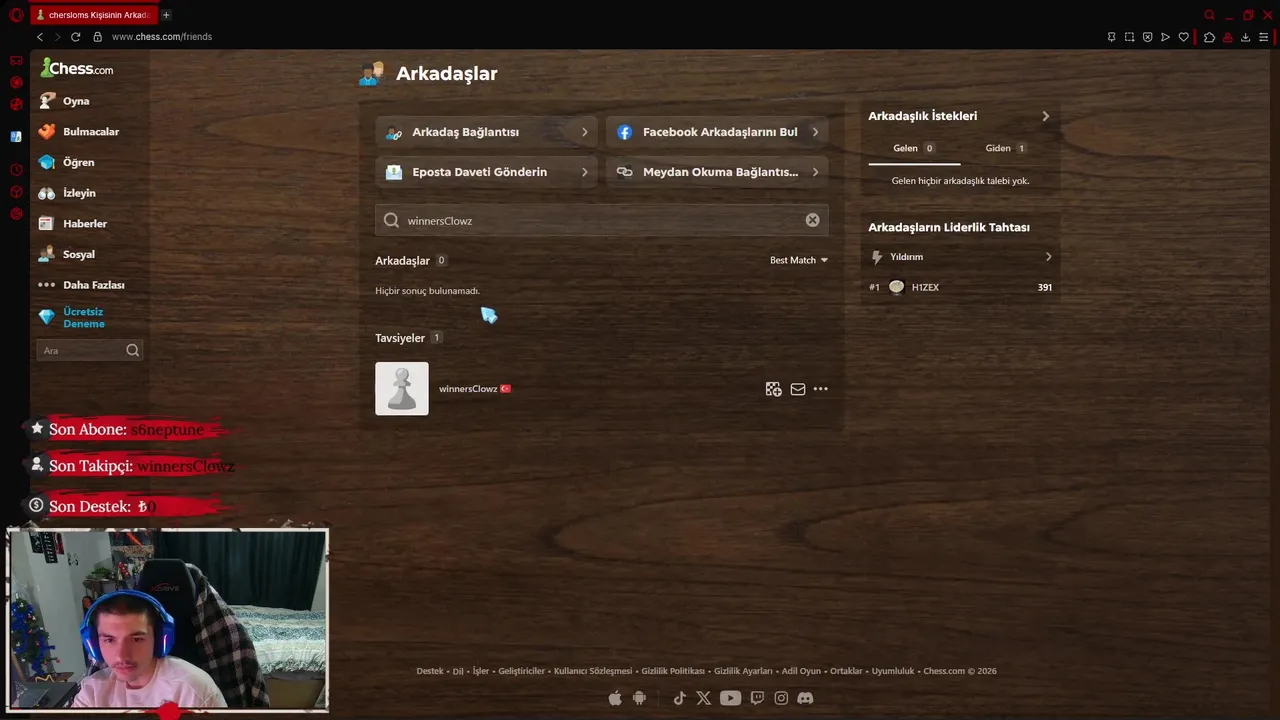
Task: Open Uyumluluk footer link
Action: [893, 671]
